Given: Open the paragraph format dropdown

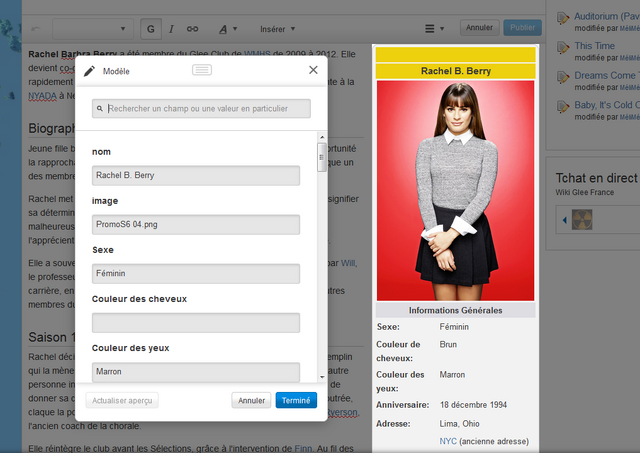Looking at the screenshot, I should tap(93, 29).
